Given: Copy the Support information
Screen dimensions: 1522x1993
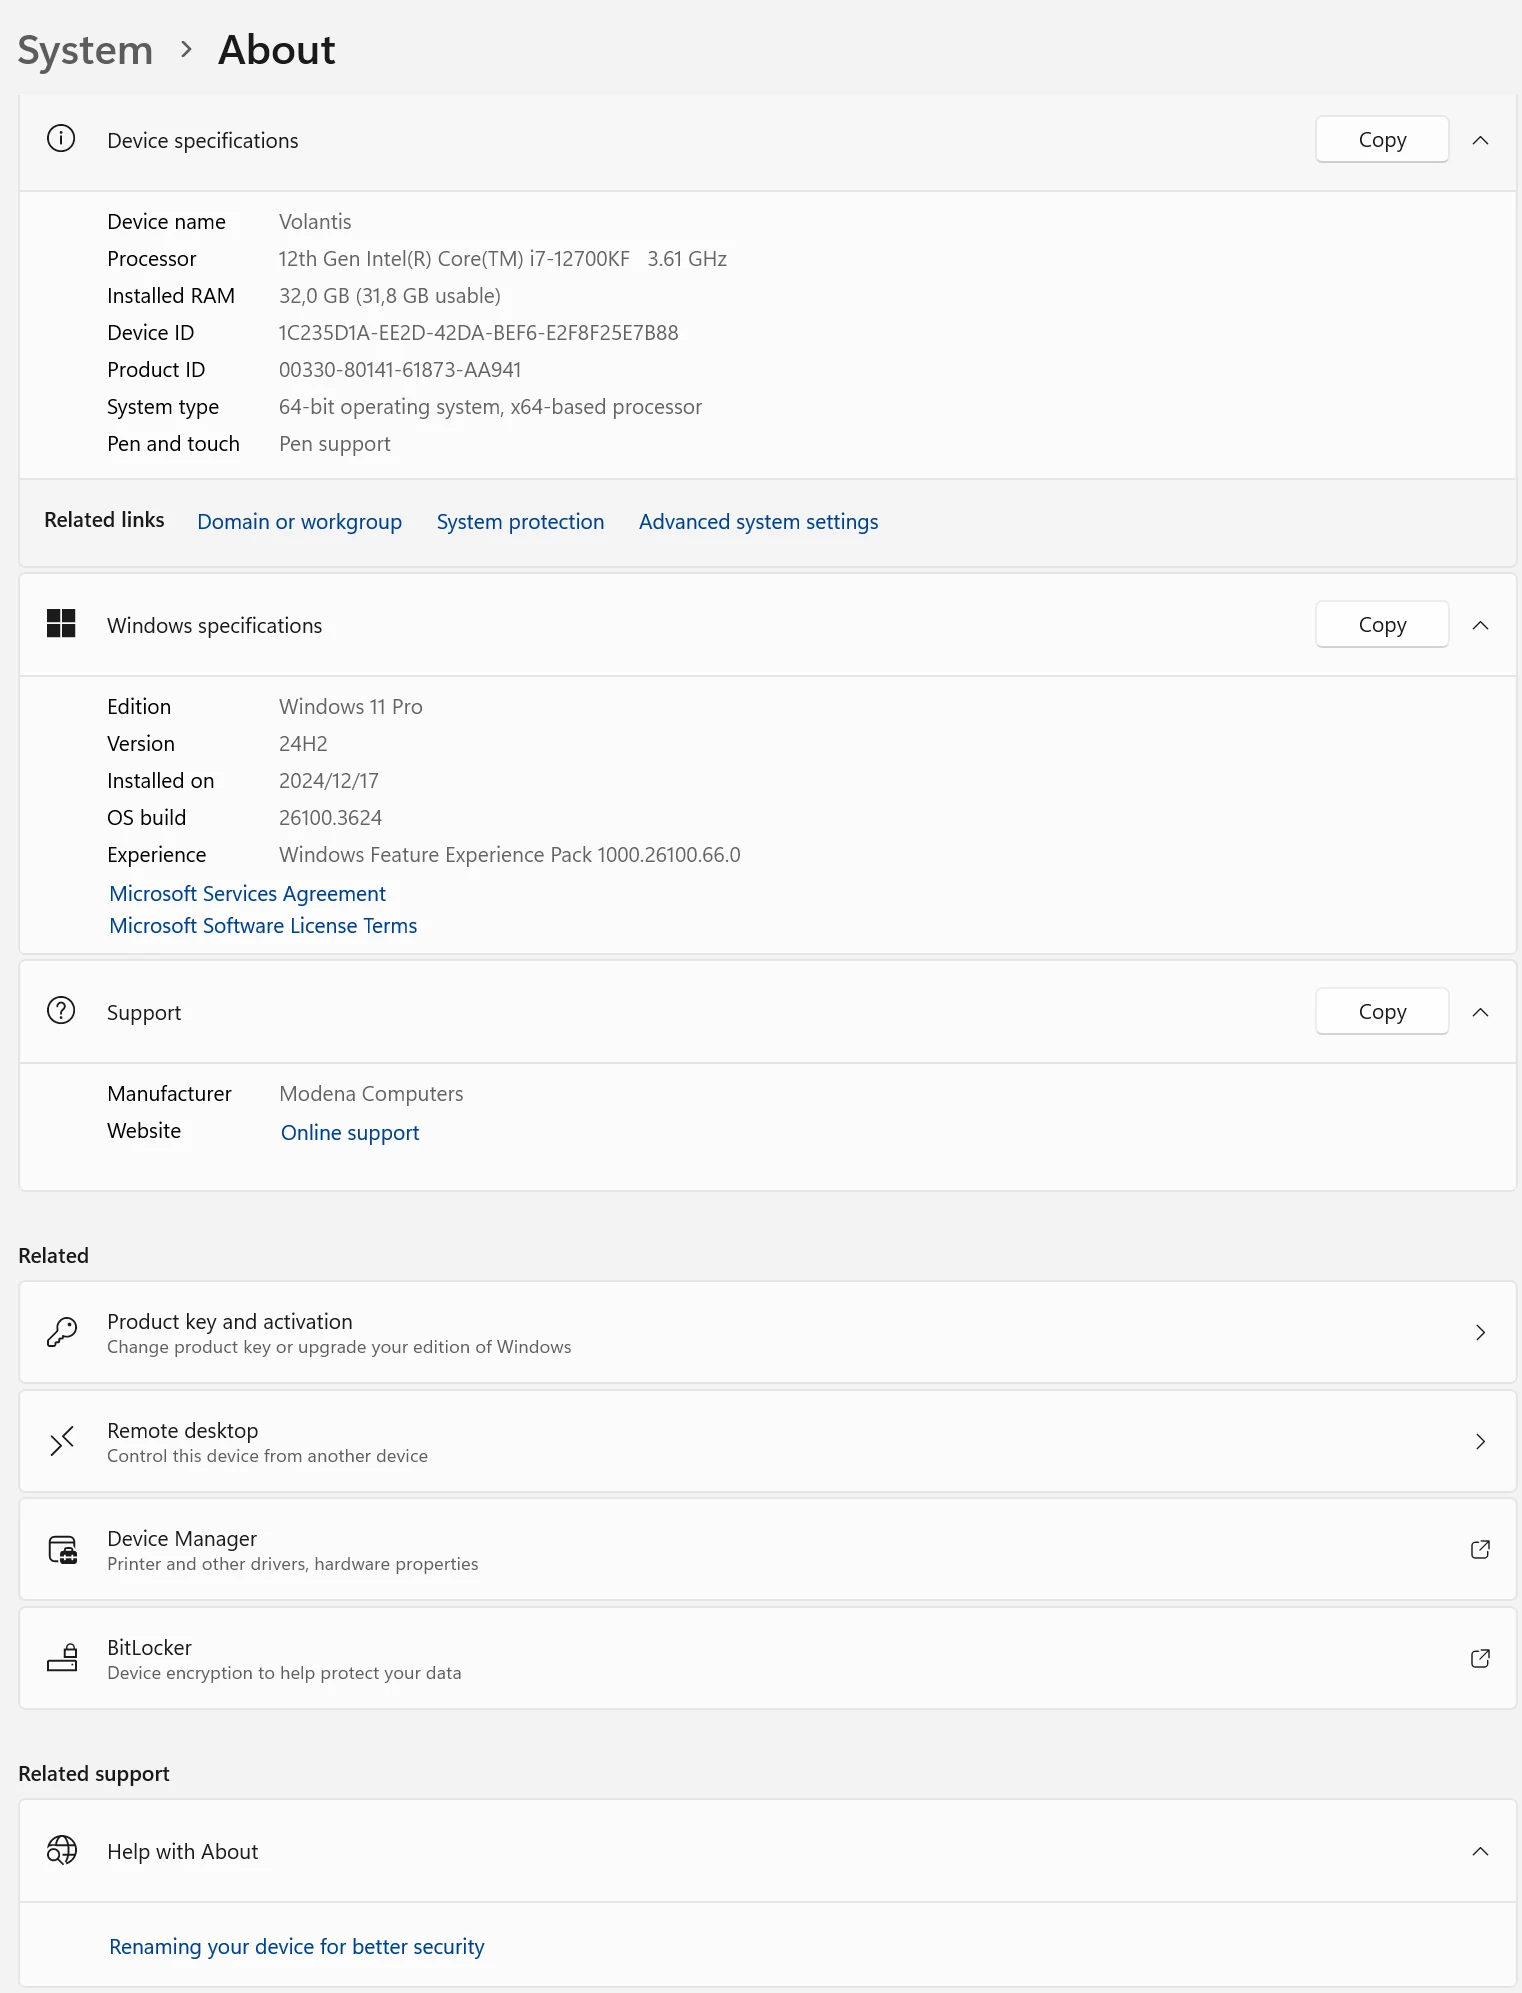Looking at the screenshot, I should pyautogui.click(x=1382, y=1012).
